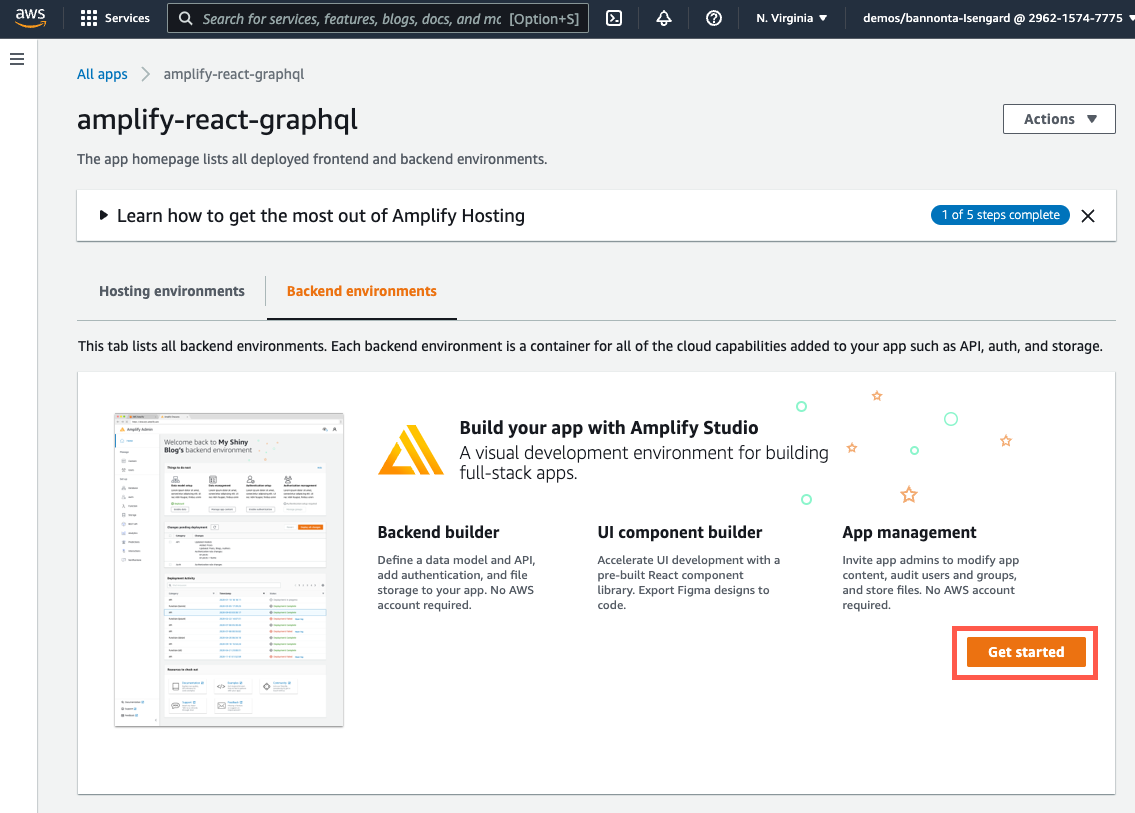Click the search magnifier icon
The width and height of the screenshot is (1135, 813).
point(184,18)
